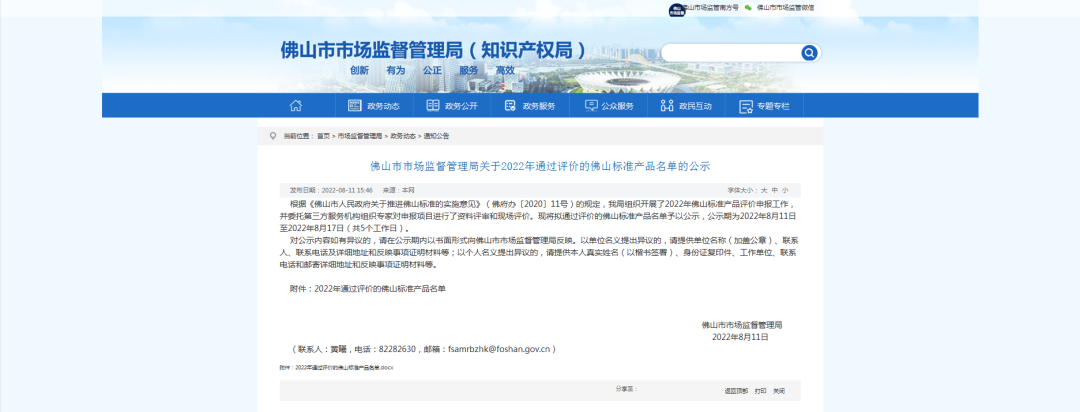Open the home icon in navigation bar
Viewport: 1080px width, 412px height.
[295, 105]
